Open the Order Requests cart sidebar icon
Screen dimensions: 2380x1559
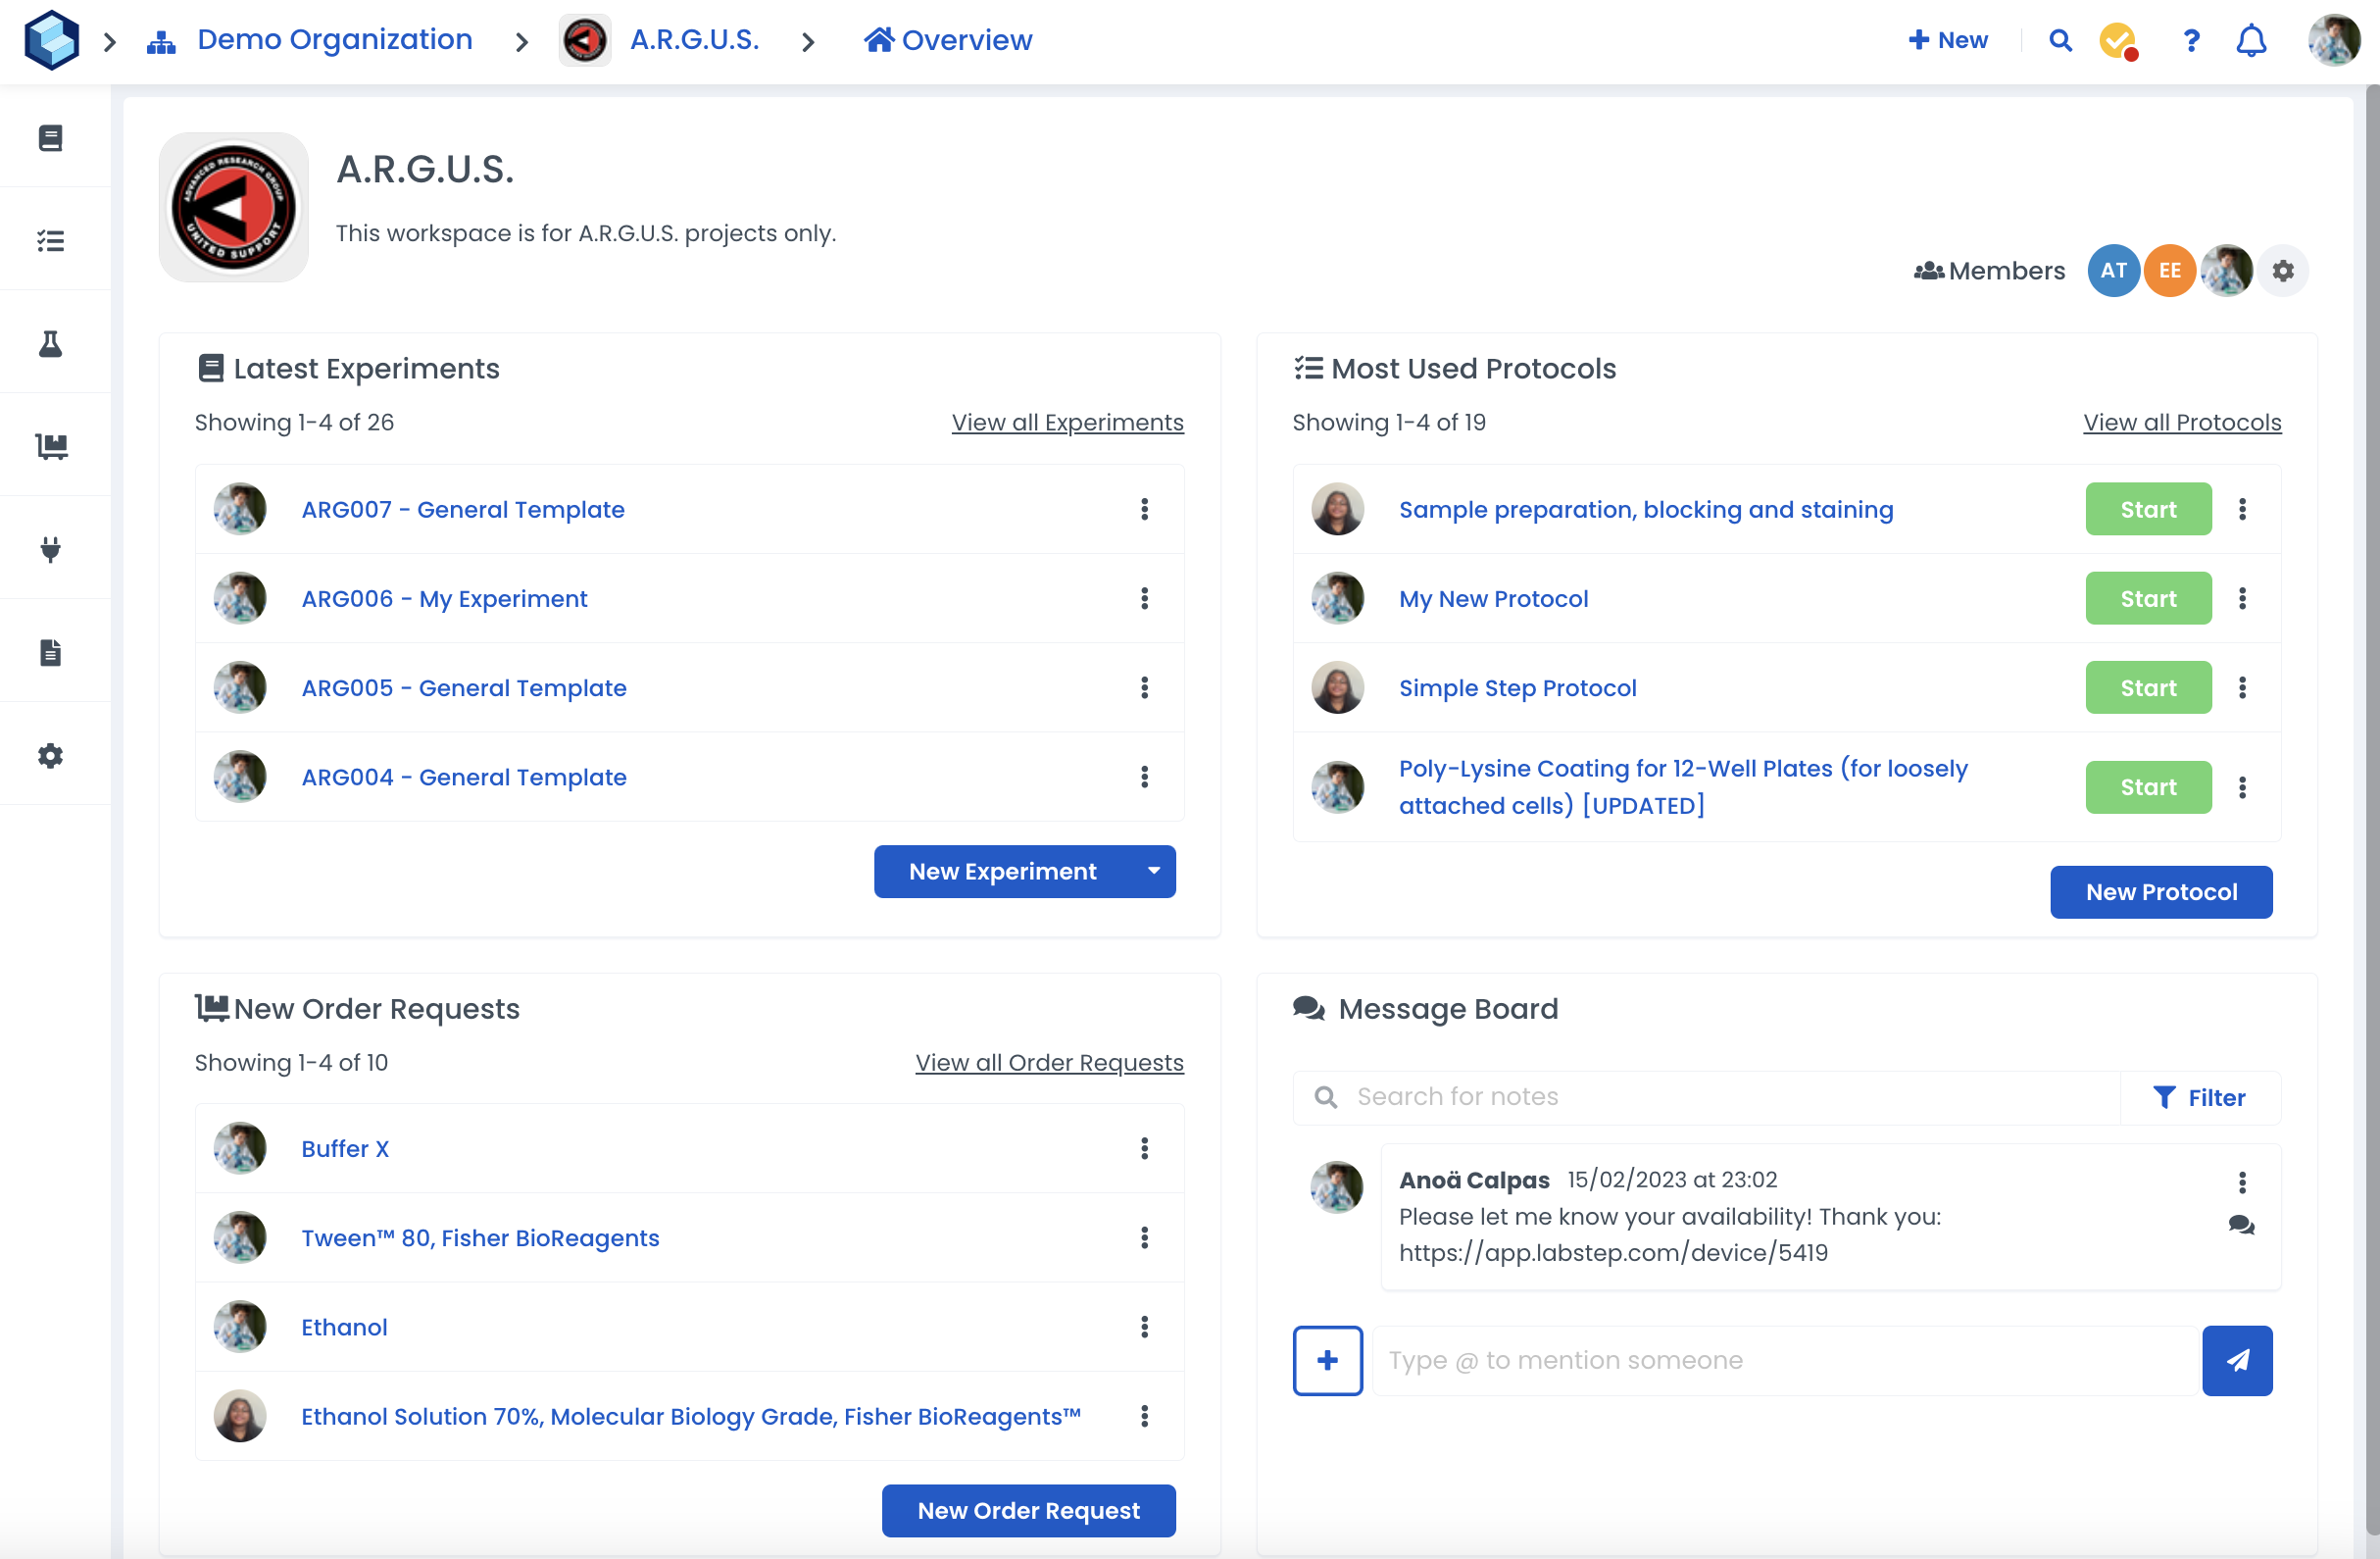coord(51,446)
